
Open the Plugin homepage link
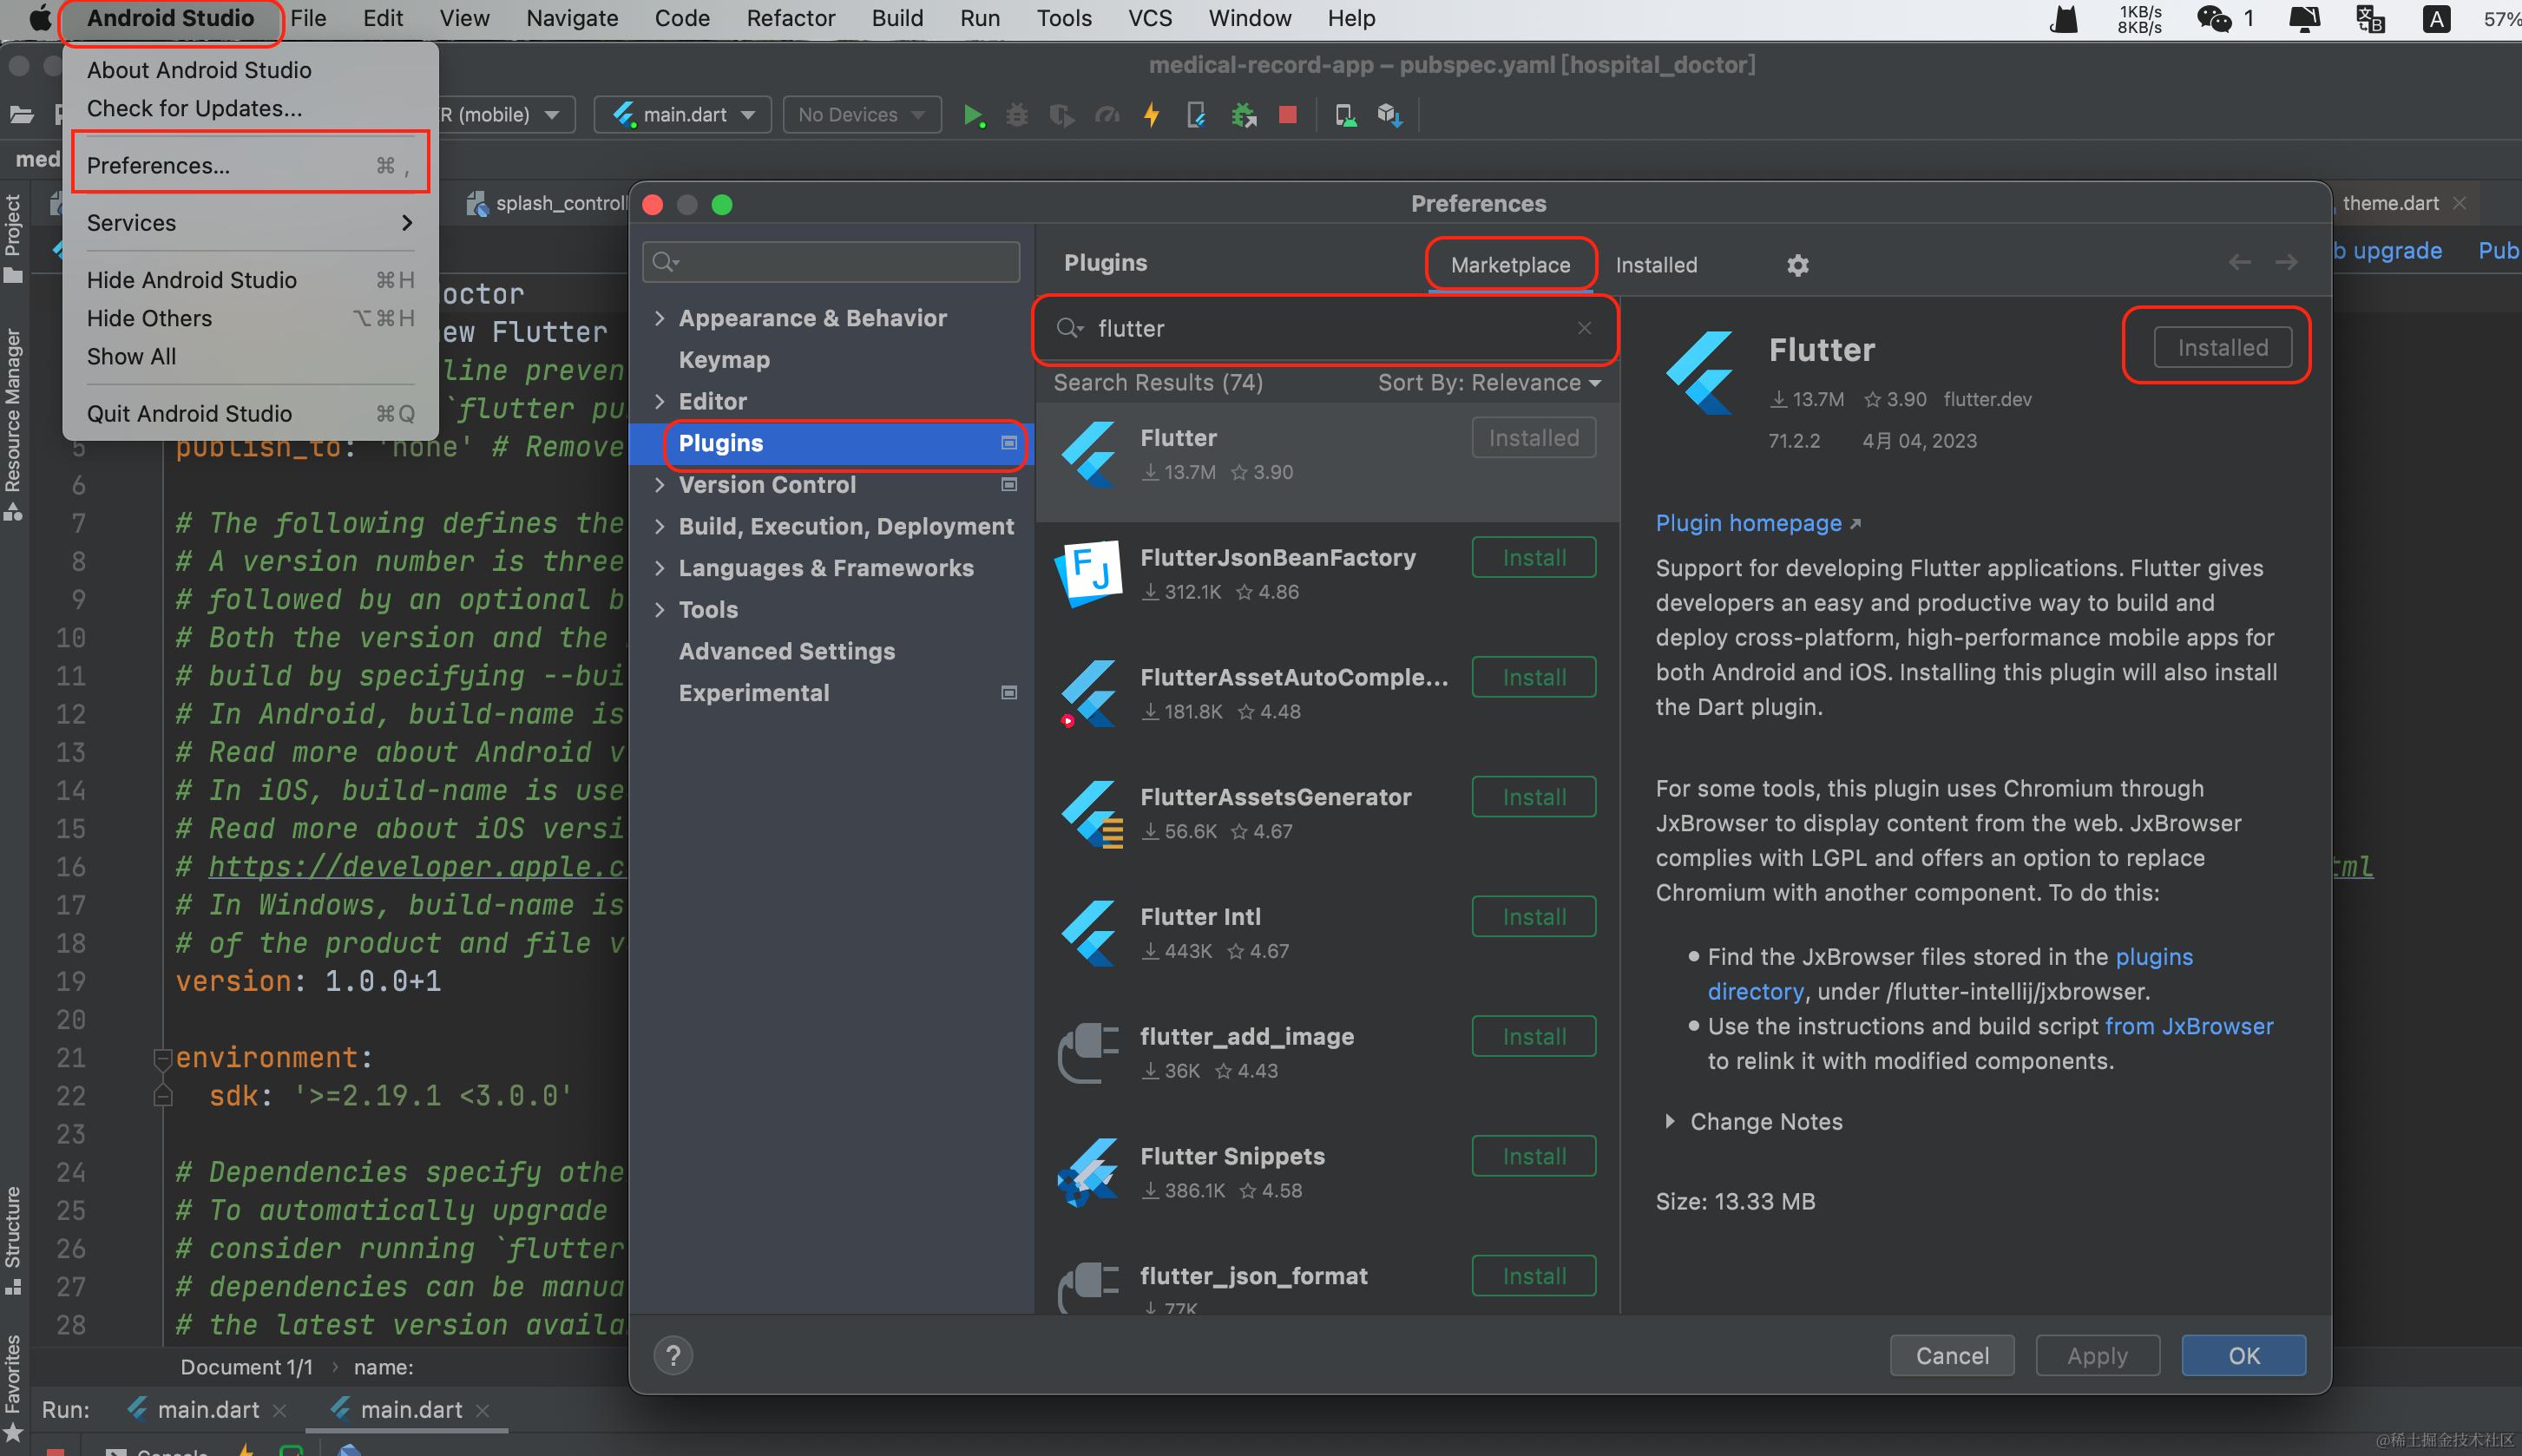click(1748, 523)
